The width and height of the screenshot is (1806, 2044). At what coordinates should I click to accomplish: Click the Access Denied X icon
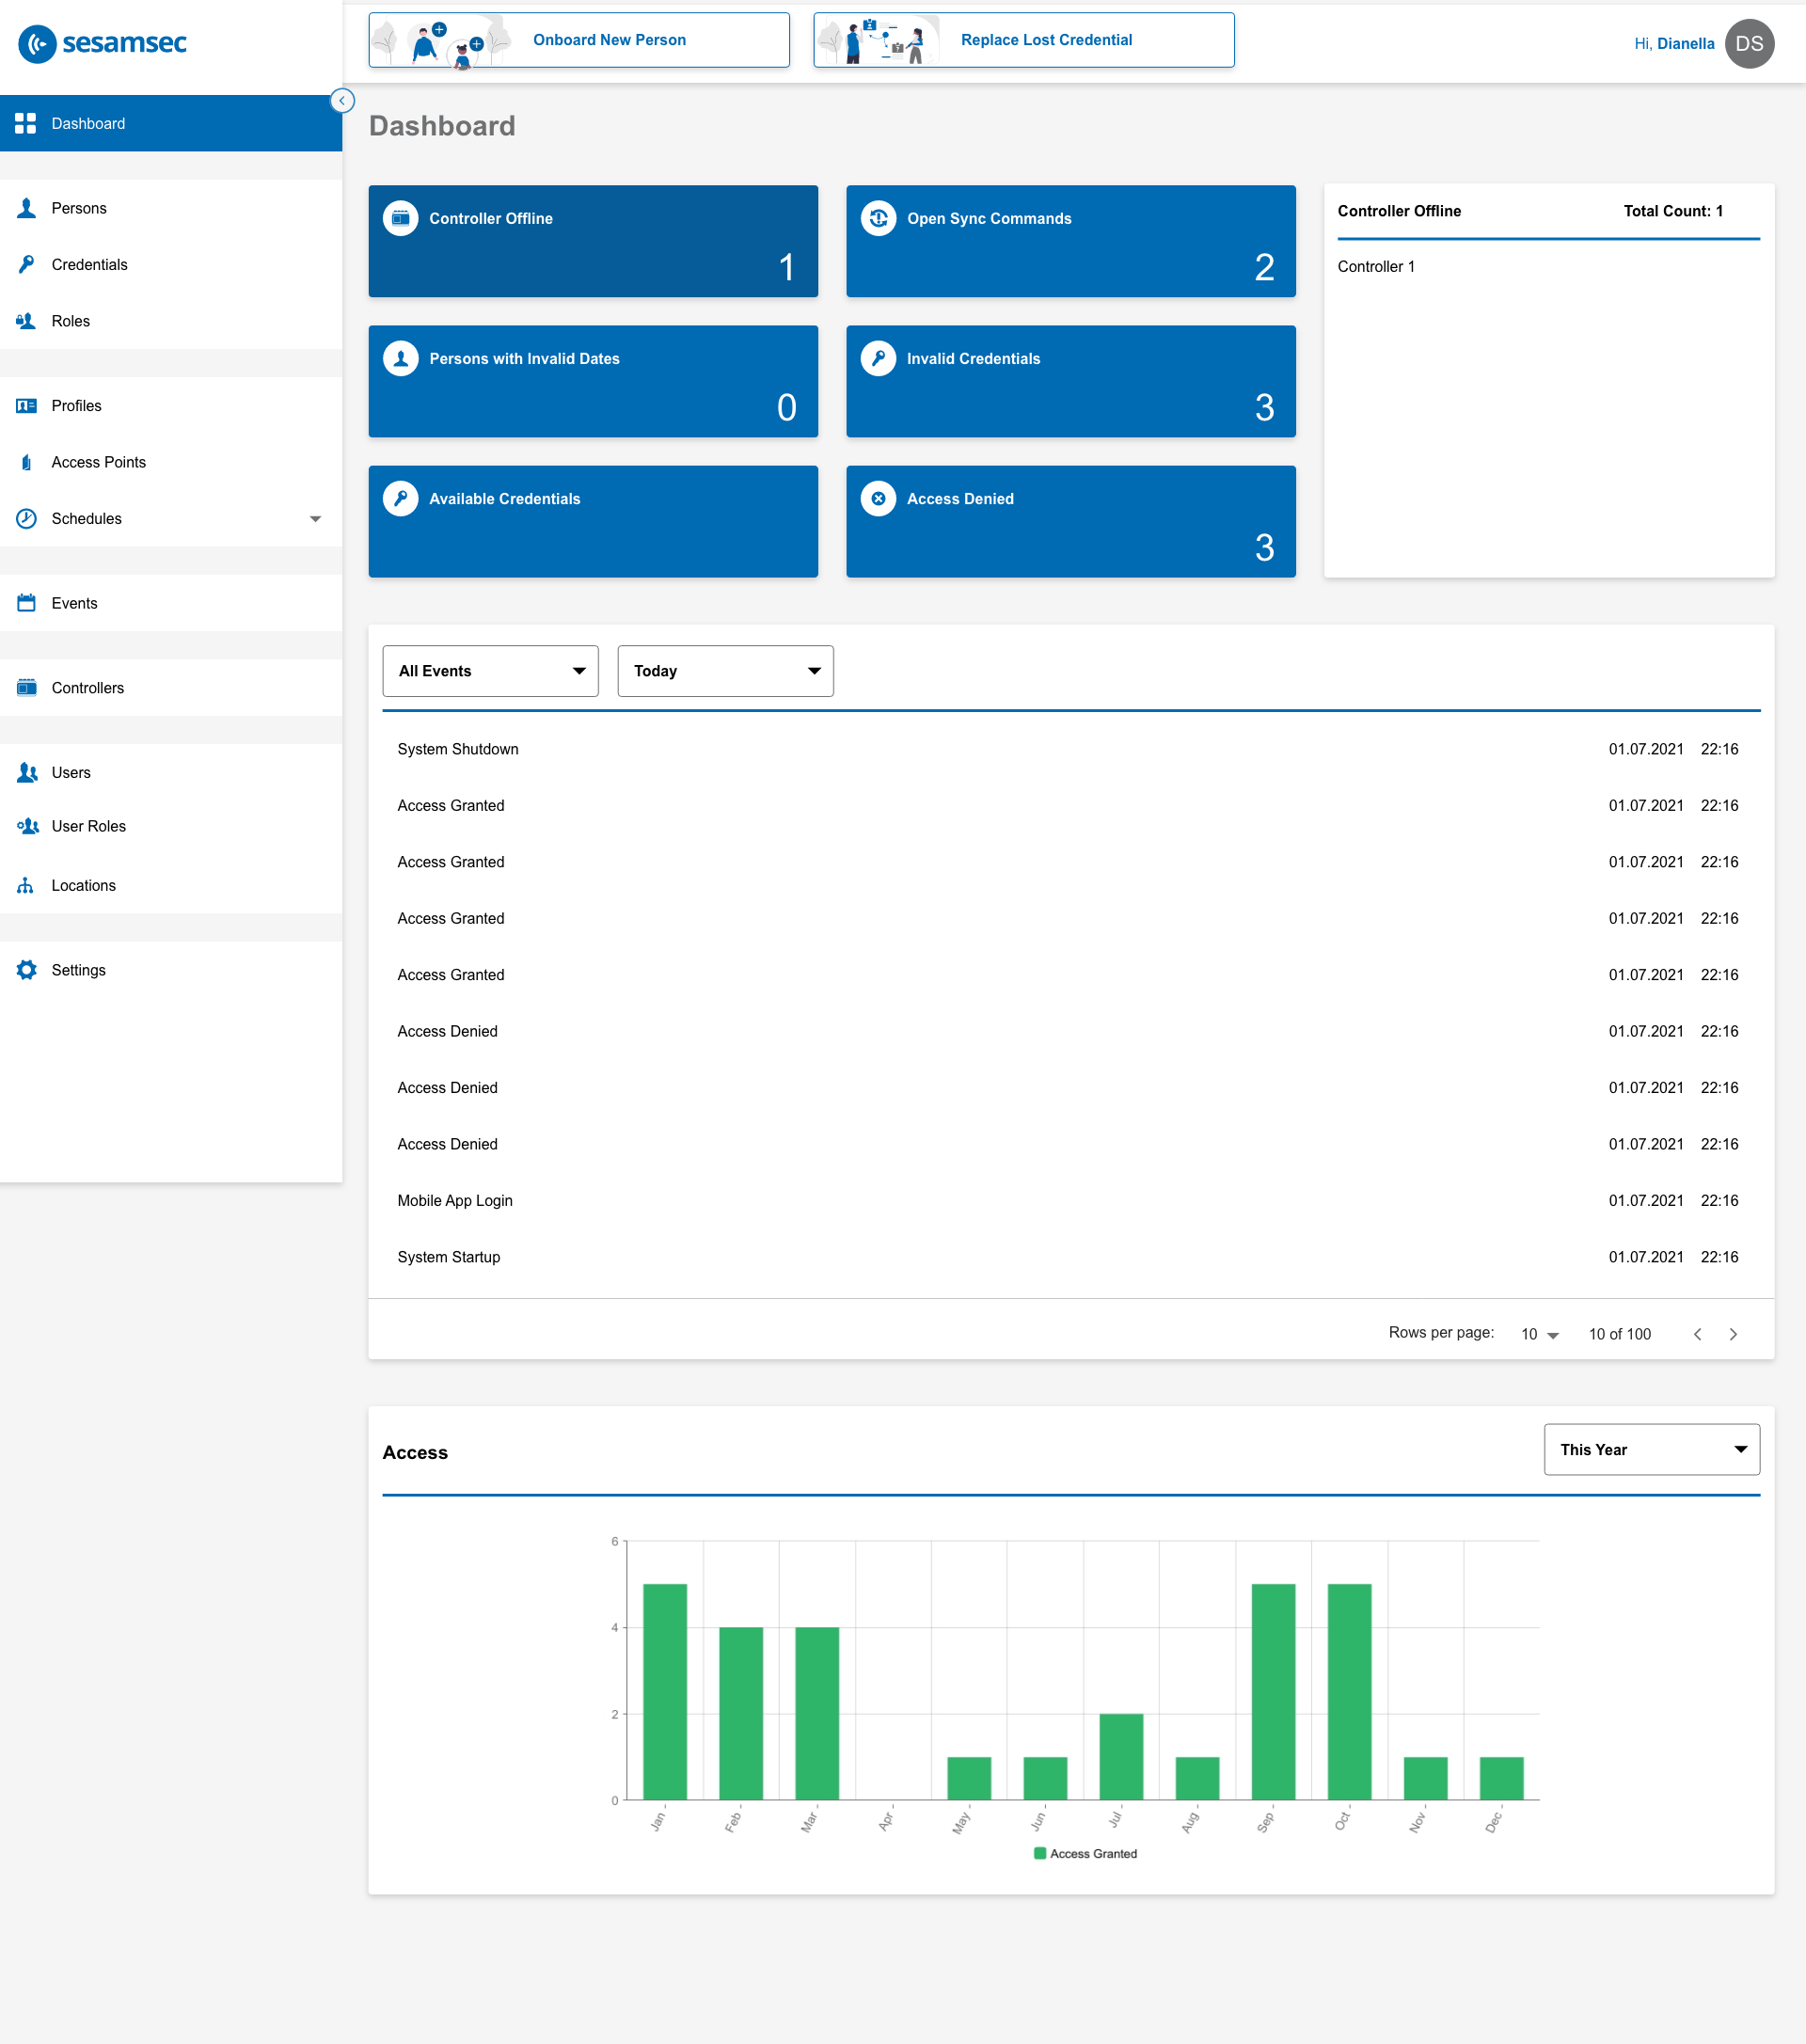point(878,498)
